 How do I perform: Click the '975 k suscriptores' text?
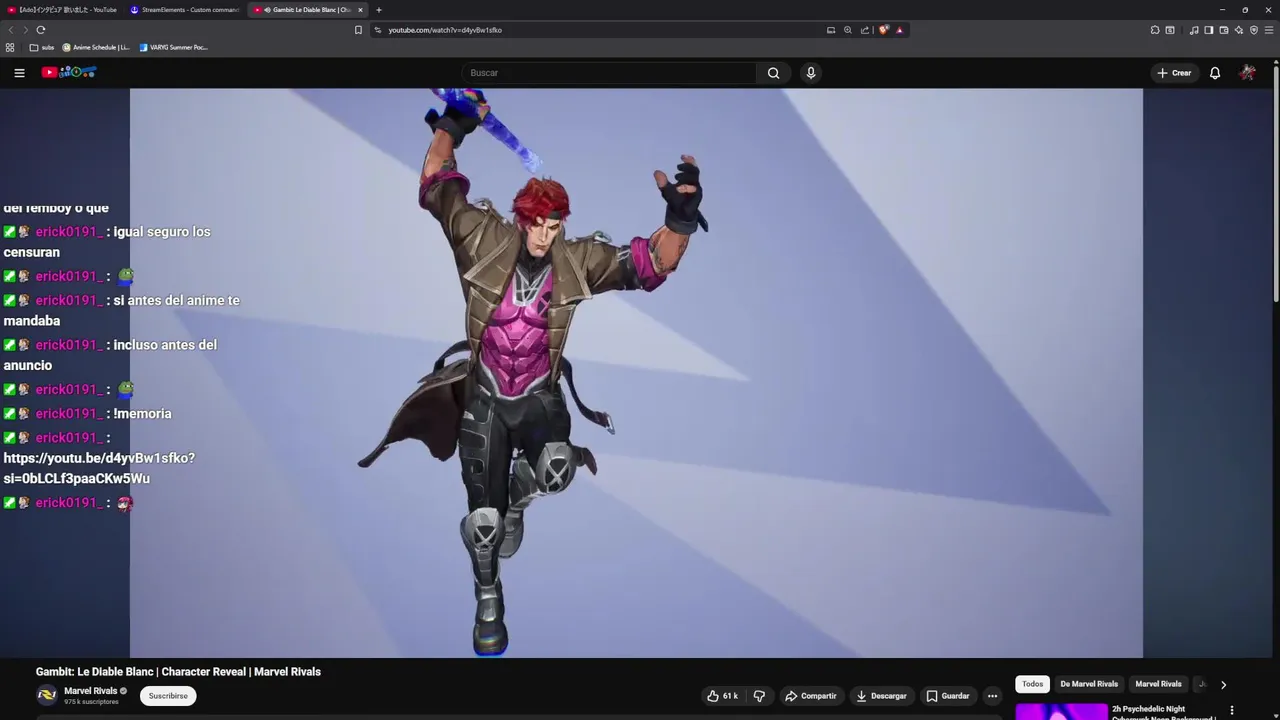(x=91, y=702)
